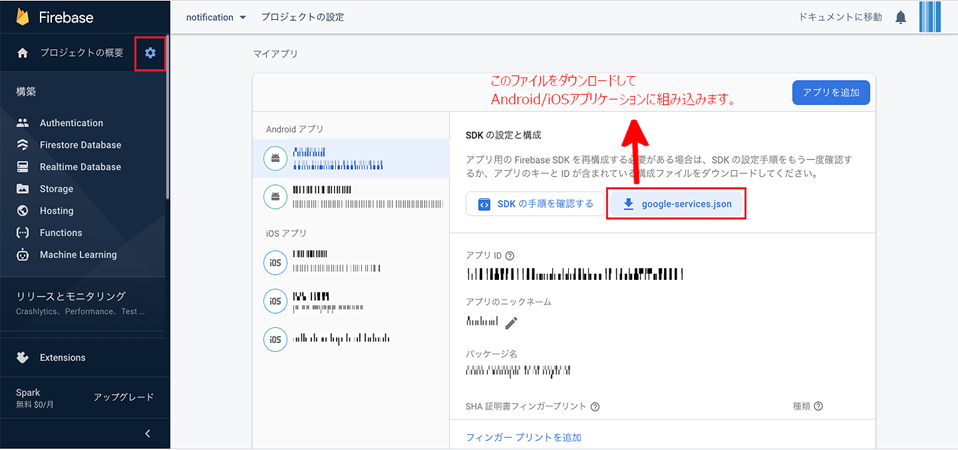
Task: Click プロジェクトの設定 header title
Action: [x=302, y=17]
